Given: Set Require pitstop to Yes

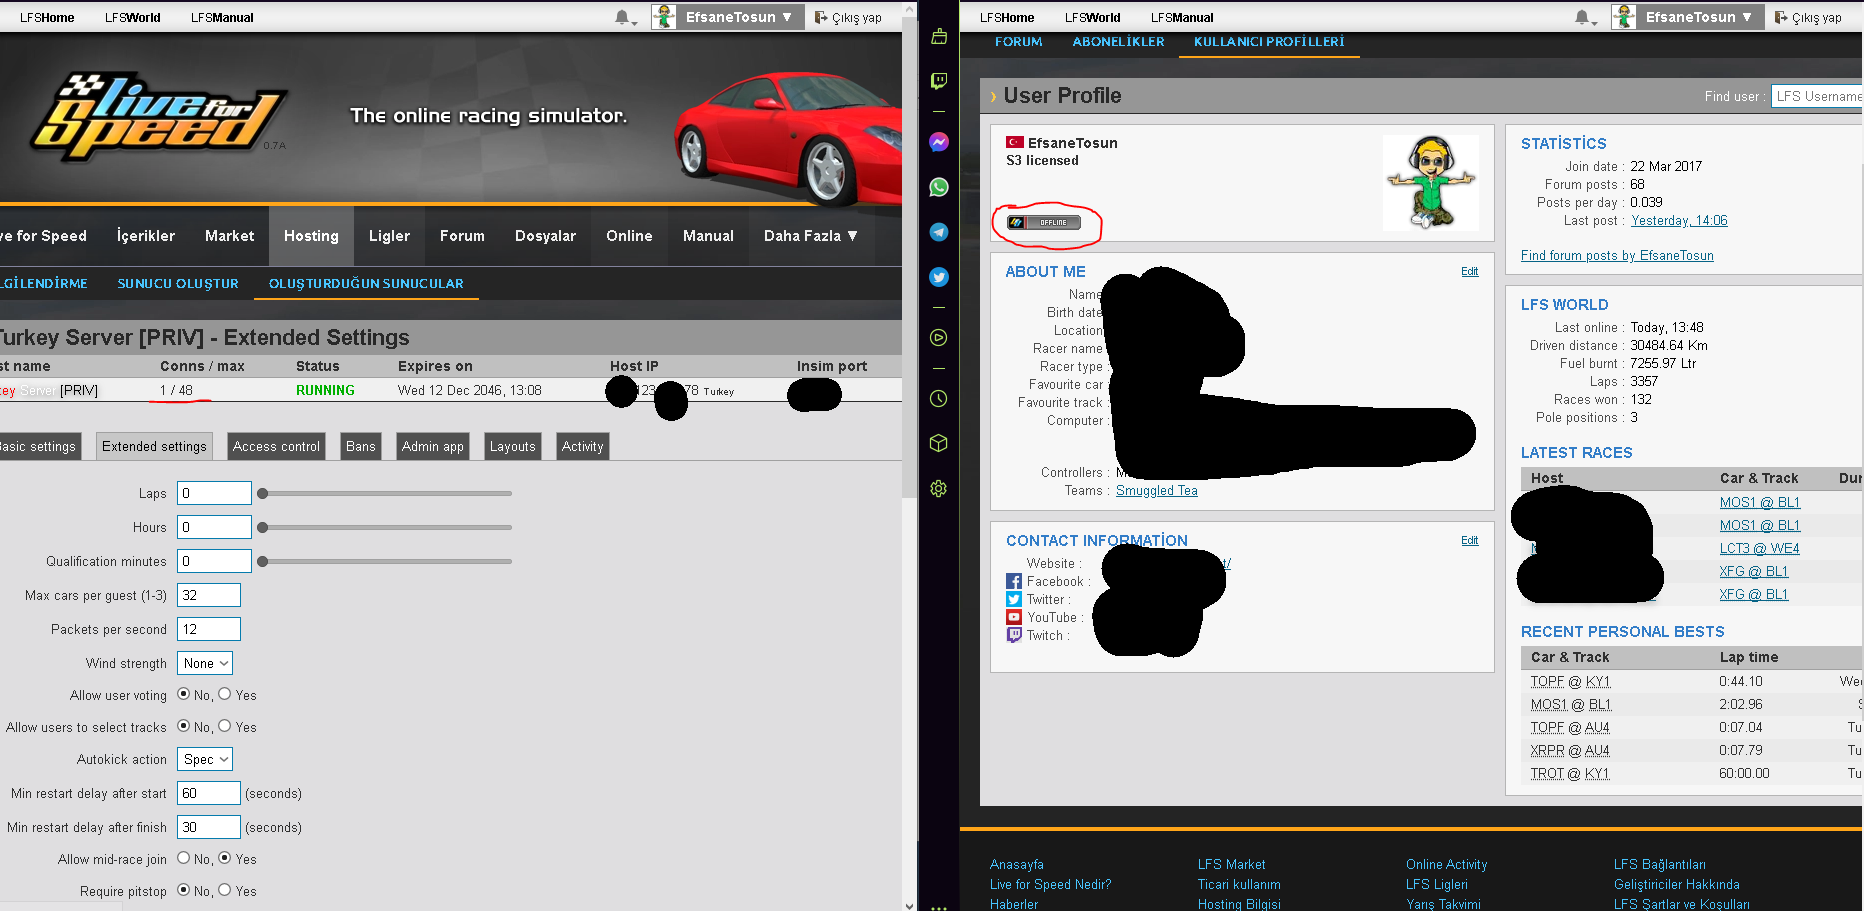Looking at the screenshot, I should (225, 890).
